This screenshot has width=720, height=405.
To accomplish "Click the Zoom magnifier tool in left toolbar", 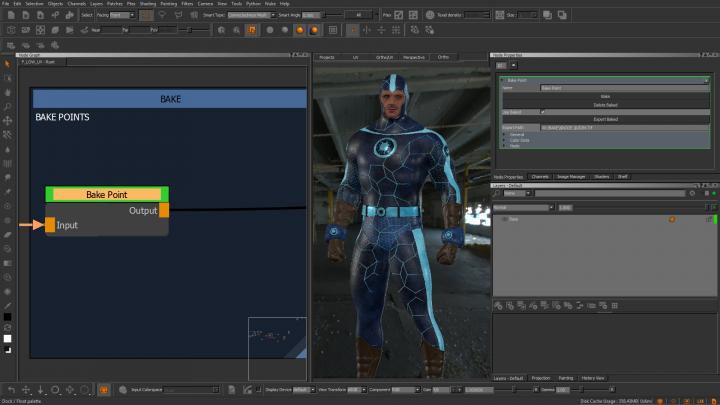I will (x=8, y=106).
